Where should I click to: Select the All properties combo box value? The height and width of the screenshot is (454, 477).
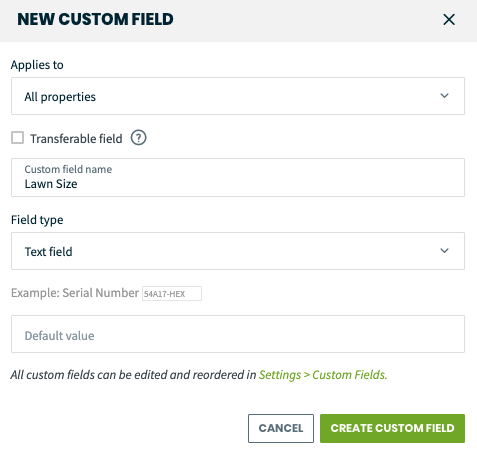(60, 97)
